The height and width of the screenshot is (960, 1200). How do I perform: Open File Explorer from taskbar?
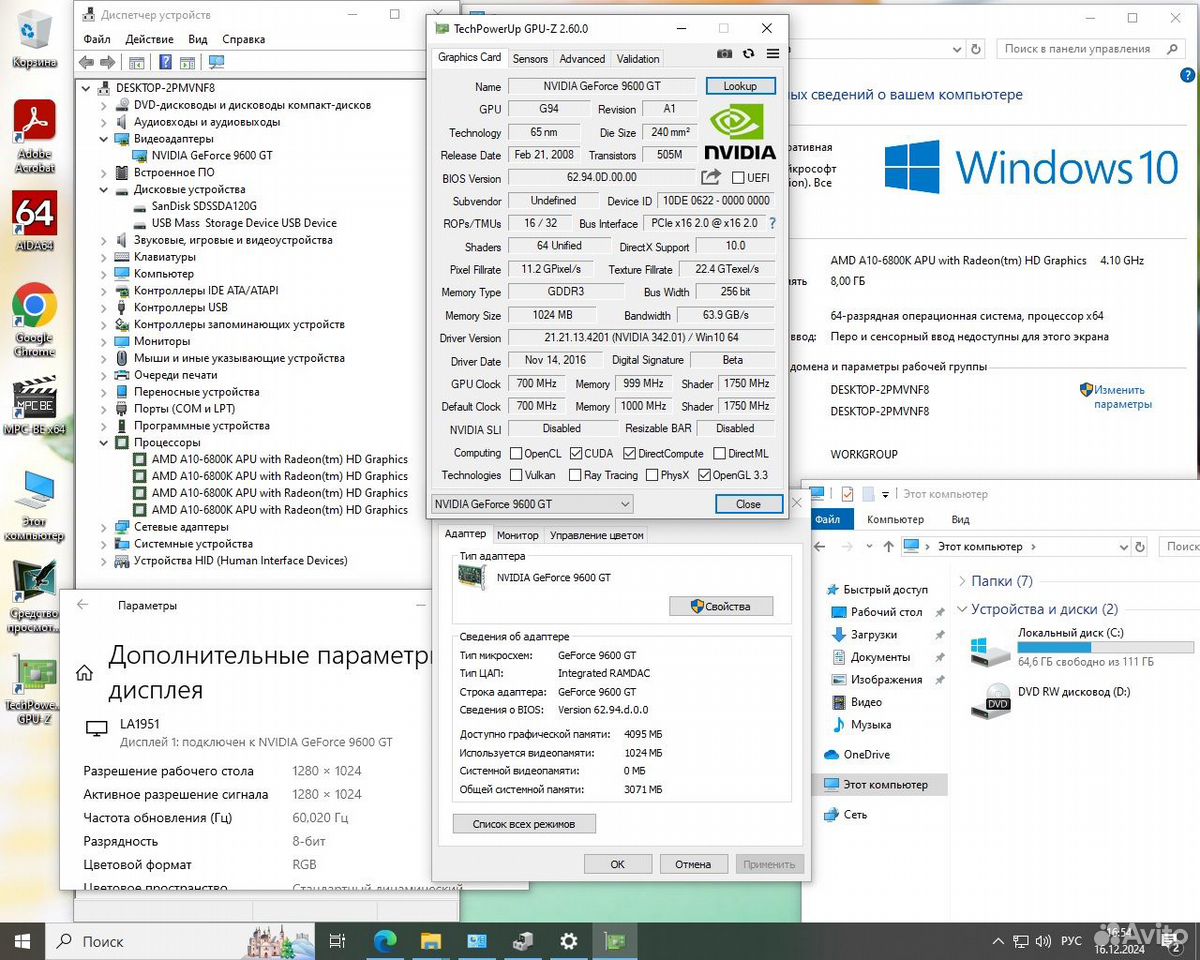click(431, 941)
